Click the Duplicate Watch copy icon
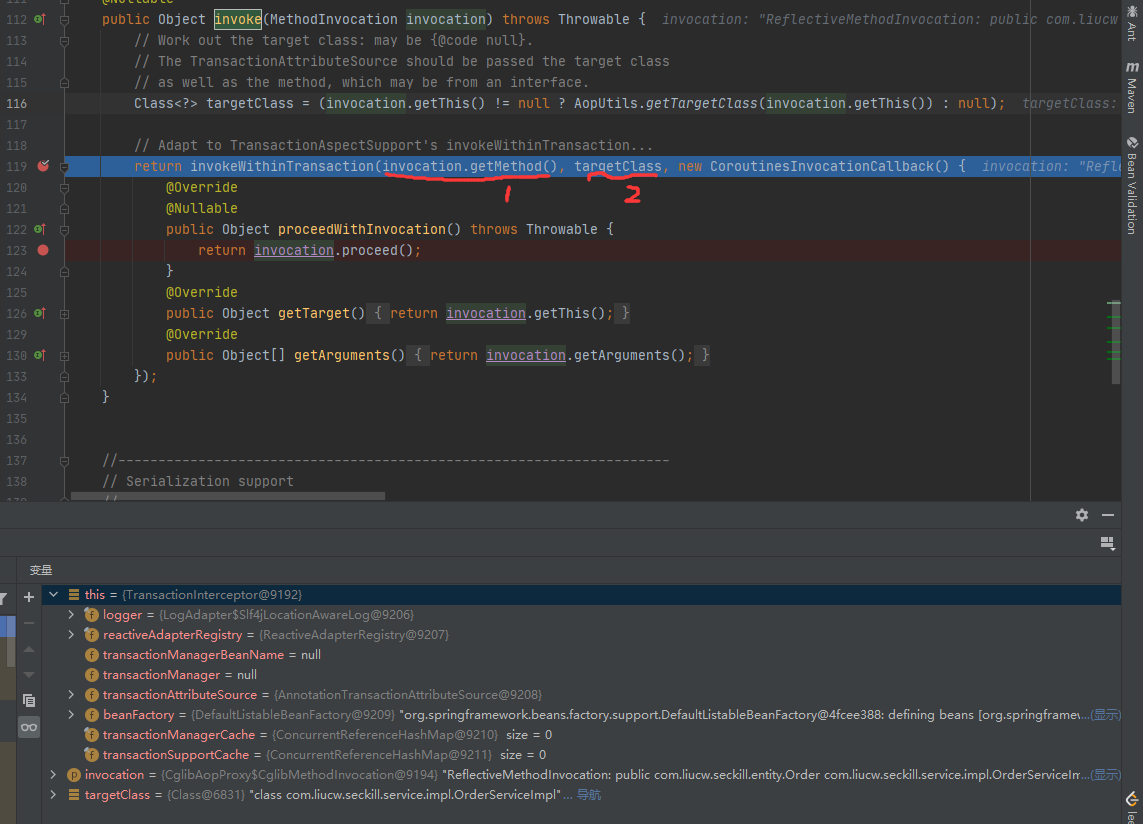 click(29, 700)
